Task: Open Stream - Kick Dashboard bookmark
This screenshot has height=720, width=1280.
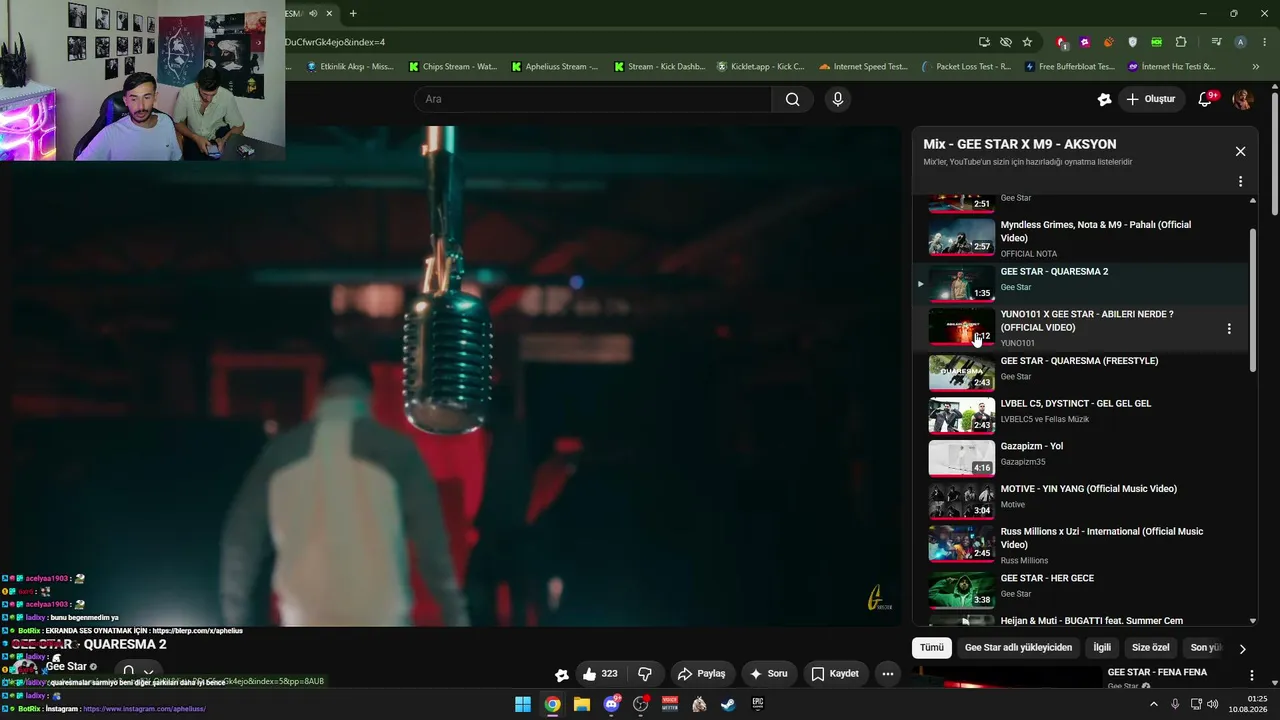Action: (659, 67)
